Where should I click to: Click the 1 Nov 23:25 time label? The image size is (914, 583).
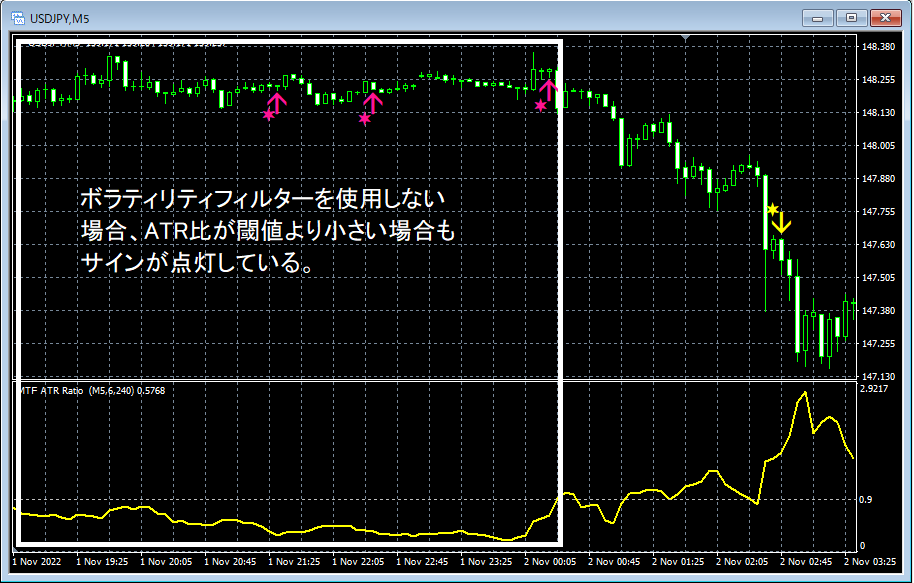point(486,561)
